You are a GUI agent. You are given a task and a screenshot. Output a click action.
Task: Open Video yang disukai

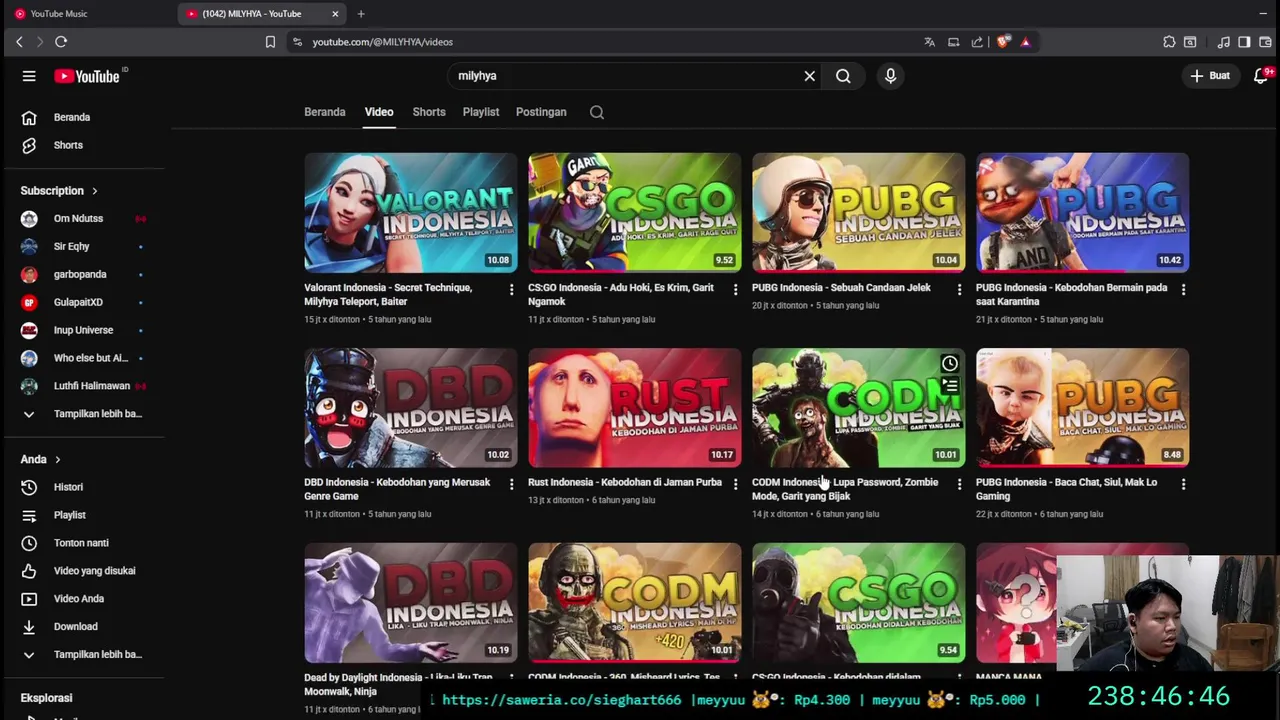[x=94, y=571]
